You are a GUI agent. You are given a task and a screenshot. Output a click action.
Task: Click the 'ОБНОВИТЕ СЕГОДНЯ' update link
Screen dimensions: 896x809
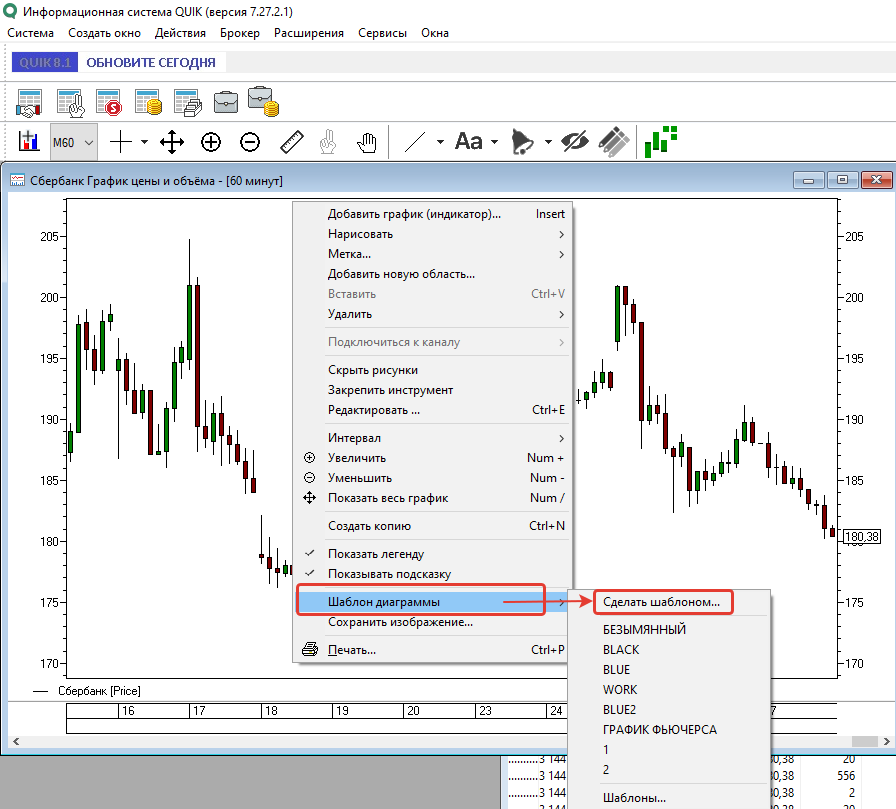[151, 62]
